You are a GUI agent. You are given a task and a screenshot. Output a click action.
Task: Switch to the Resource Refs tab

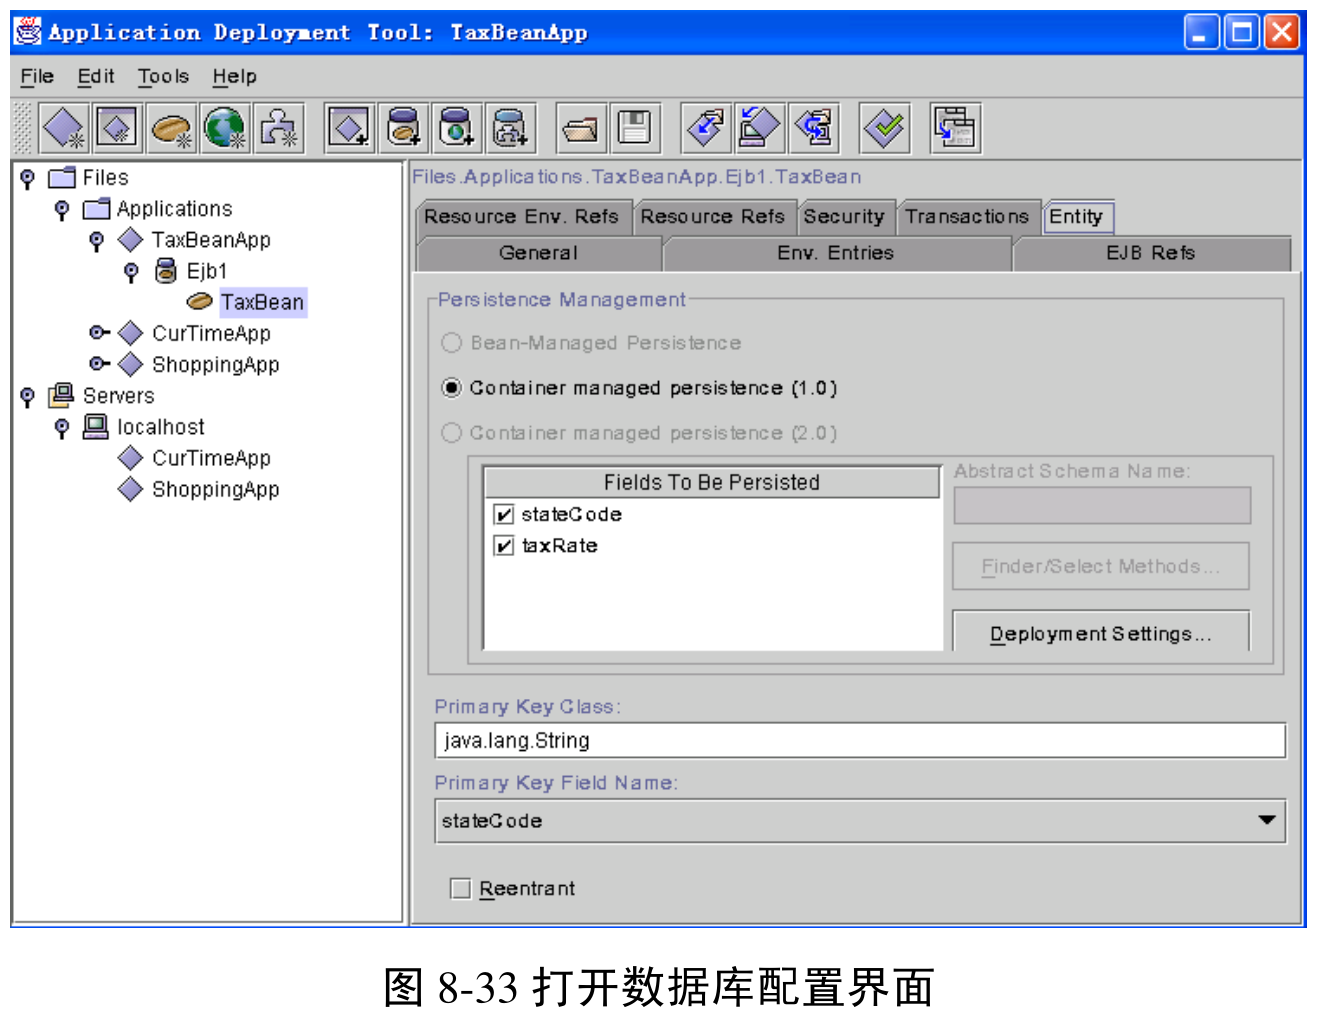[x=713, y=217]
